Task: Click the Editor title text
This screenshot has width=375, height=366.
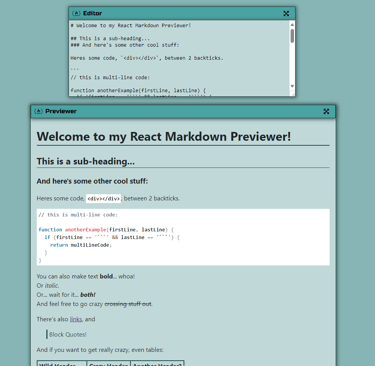Action: (92, 13)
